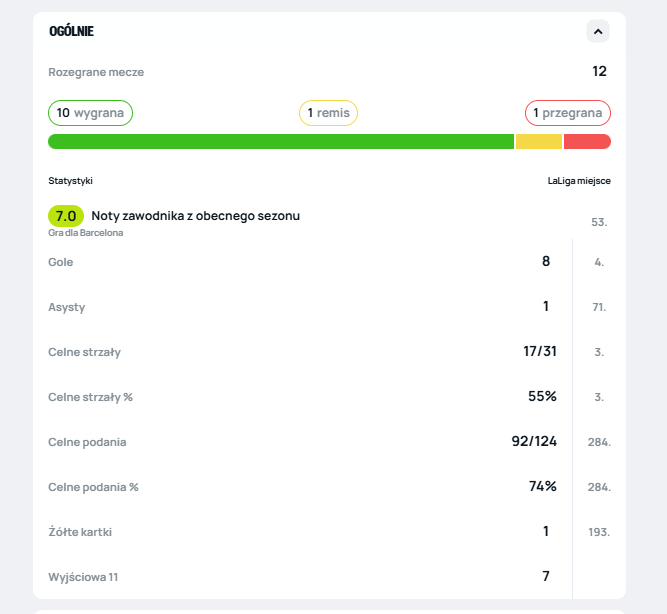Click the Celne podania % value 74%

click(x=543, y=486)
